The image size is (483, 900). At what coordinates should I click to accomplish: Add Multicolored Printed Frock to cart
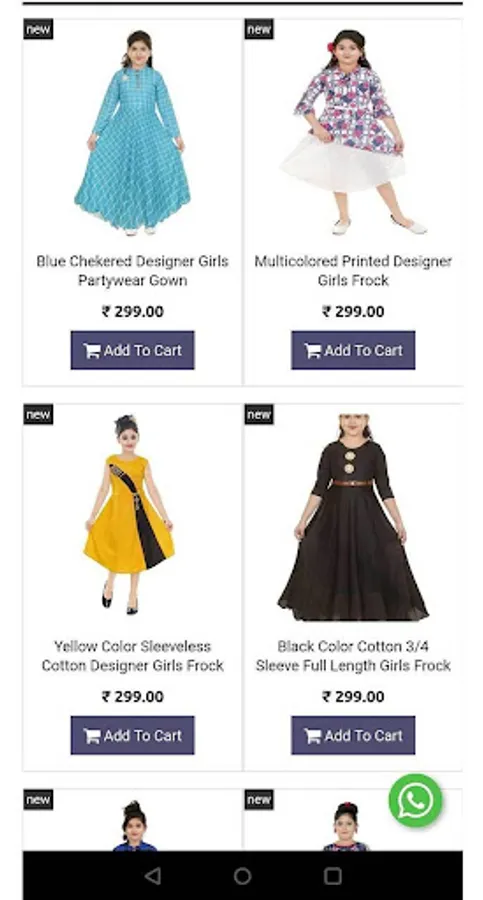353,350
